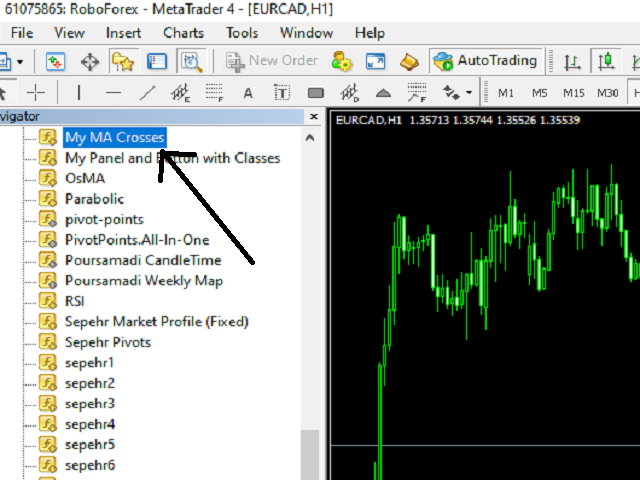Select Sepehr Market Profile (Fixed) indicator

tap(157, 322)
